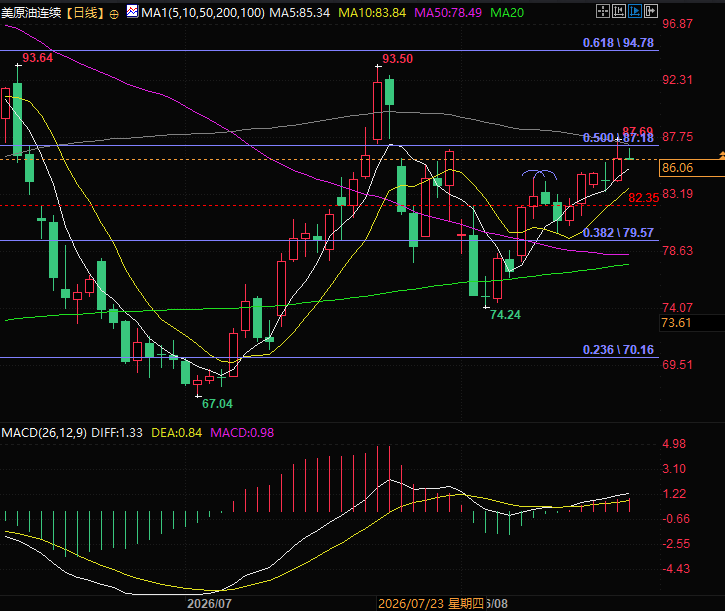Image resolution: width=725 pixels, height=611 pixels.
Task: Click the current price tag 86.06
Action: [x=691, y=167]
